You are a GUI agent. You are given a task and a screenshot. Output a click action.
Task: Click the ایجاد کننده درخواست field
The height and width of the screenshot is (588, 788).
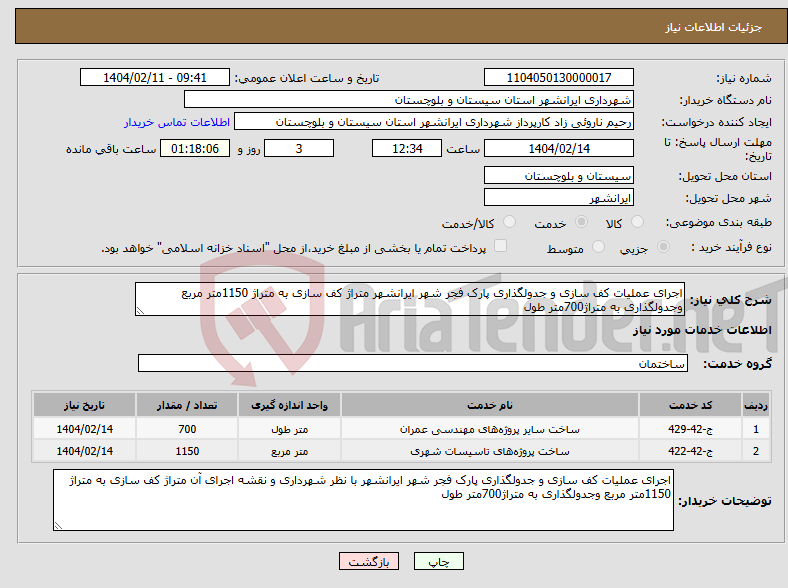click(x=434, y=122)
